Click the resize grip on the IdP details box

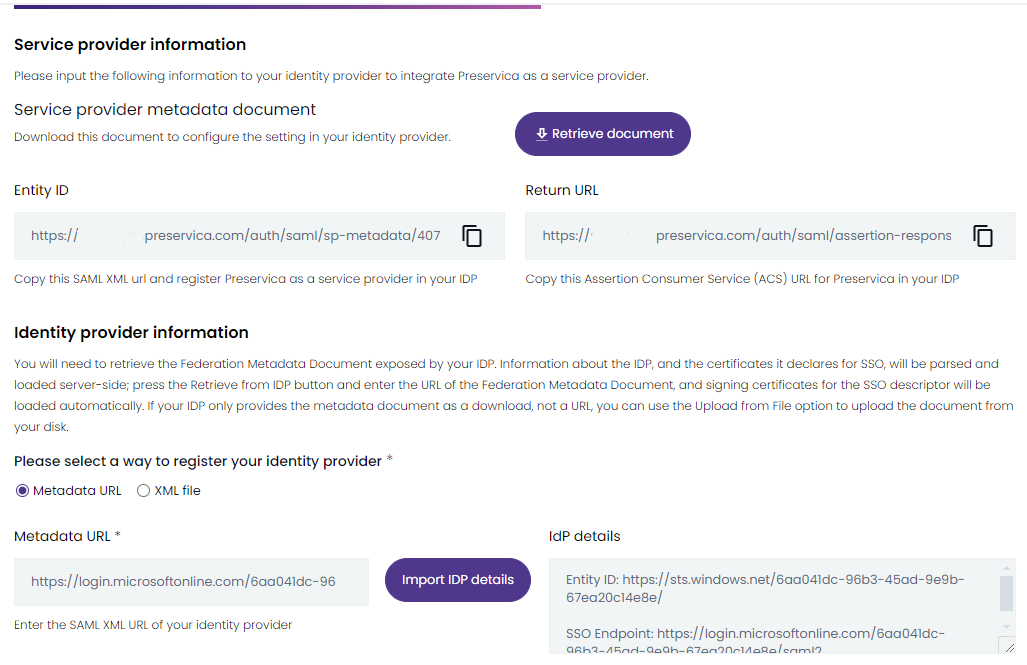pyautogui.click(x=1009, y=647)
